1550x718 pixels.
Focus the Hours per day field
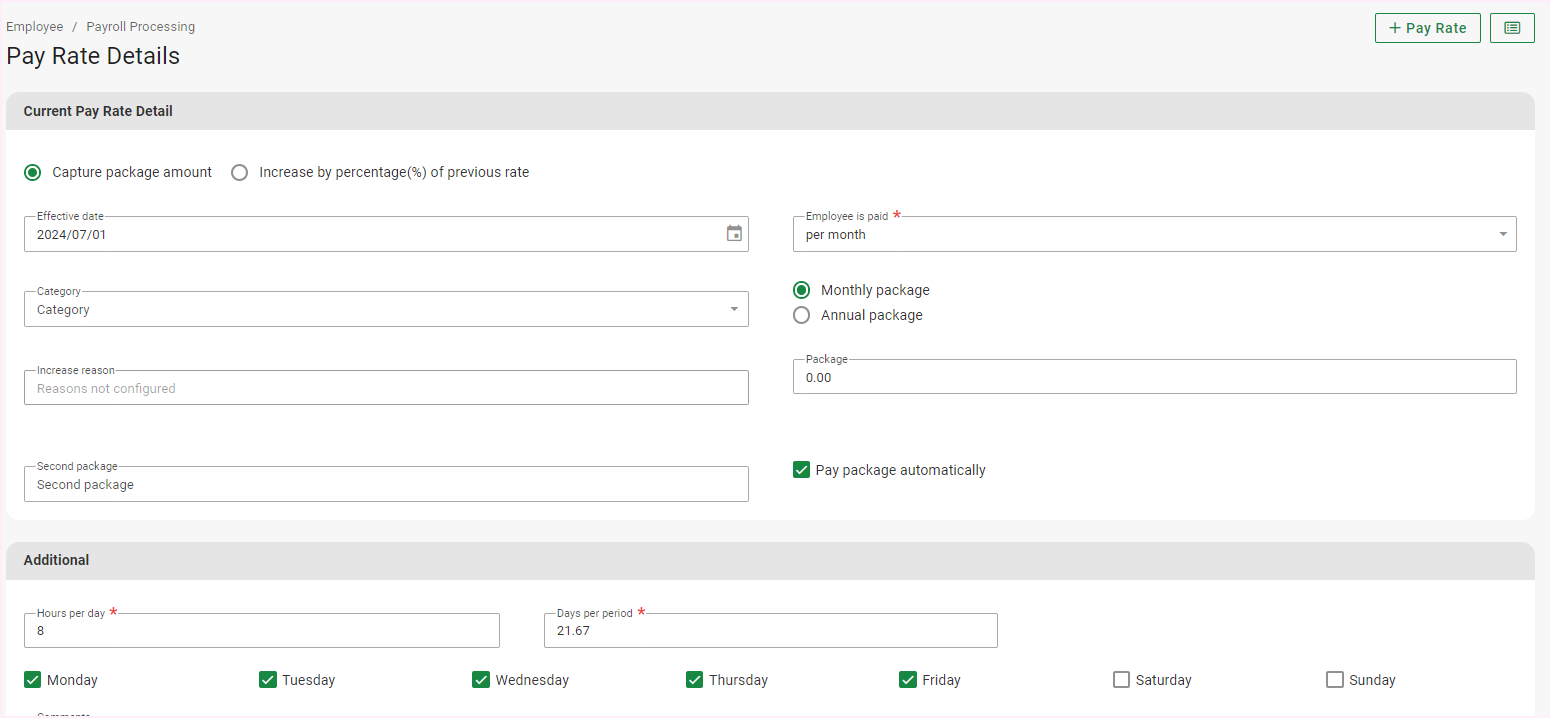[261, 631]
